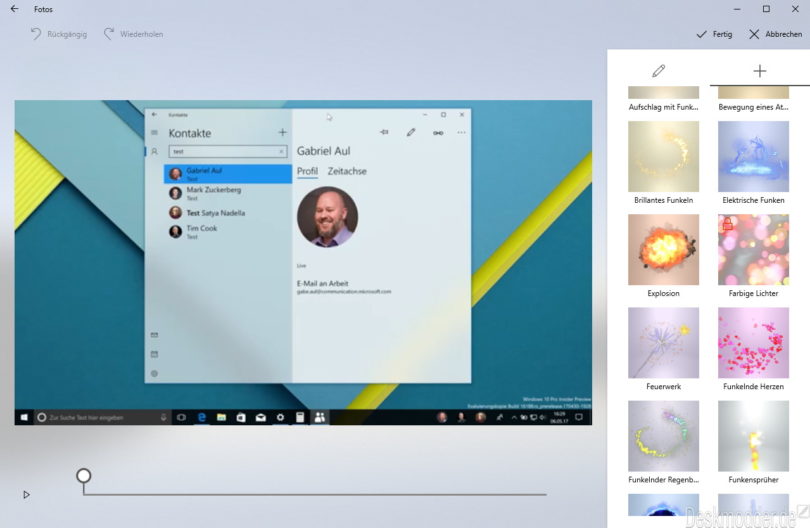Switch to the plus effects tab

coord(759,71)
